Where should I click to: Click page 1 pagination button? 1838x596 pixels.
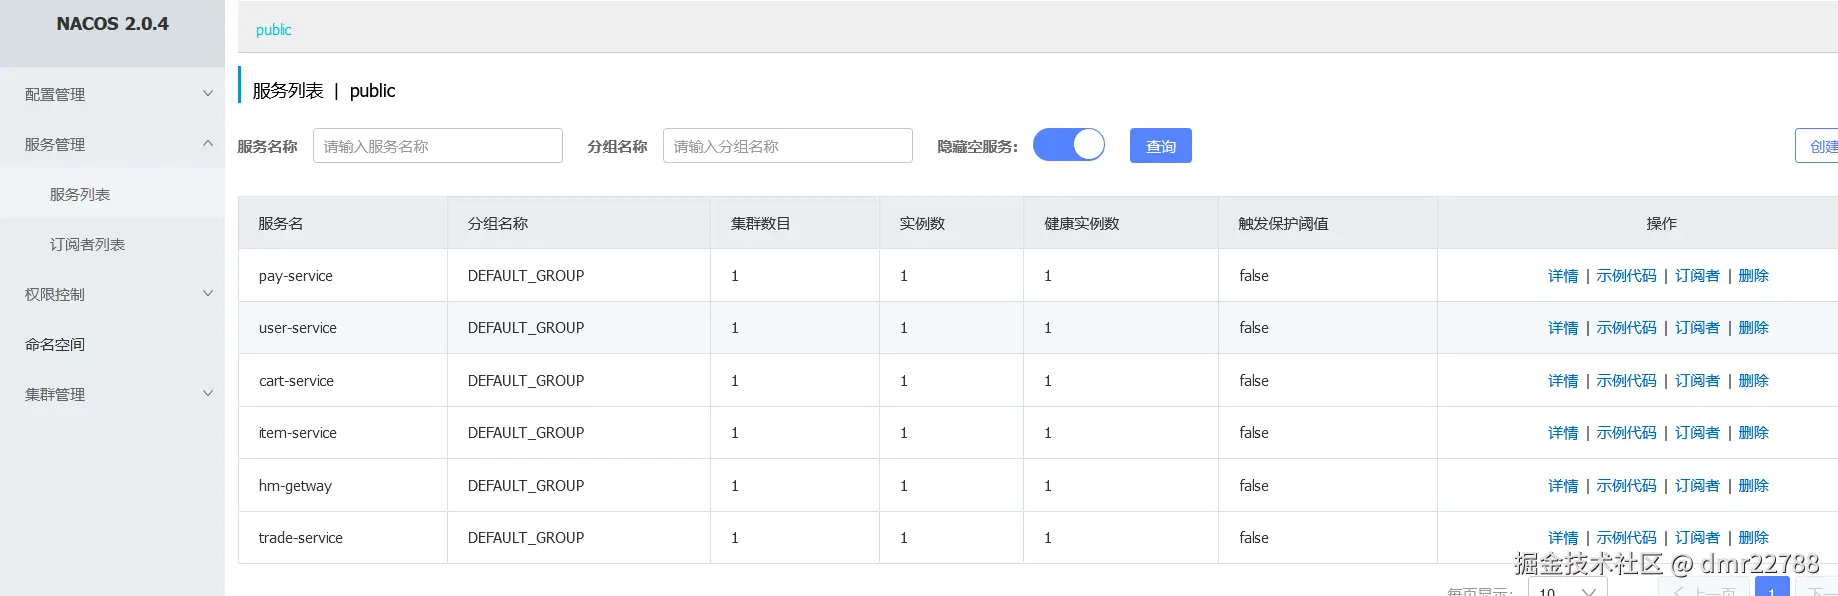click(1771, 590)
